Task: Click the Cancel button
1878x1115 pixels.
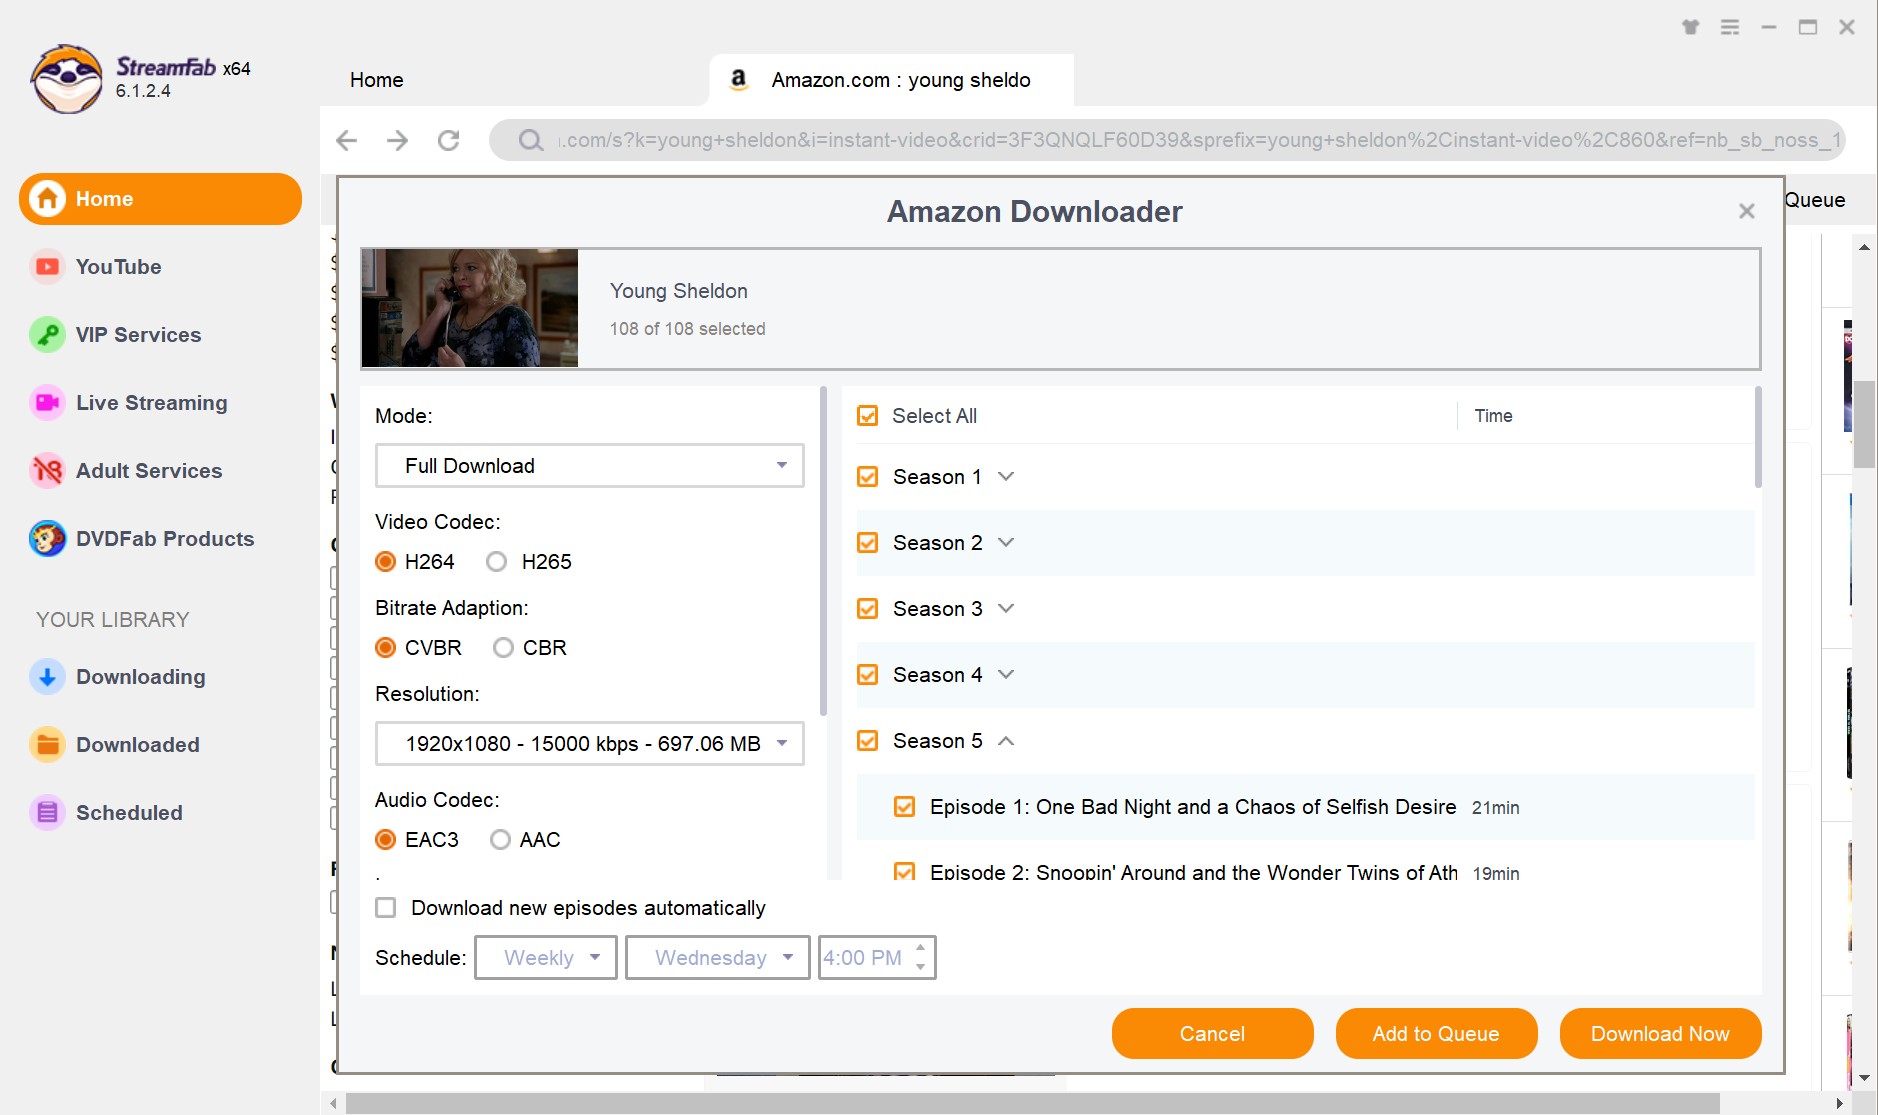Action: [1213, 1034]
